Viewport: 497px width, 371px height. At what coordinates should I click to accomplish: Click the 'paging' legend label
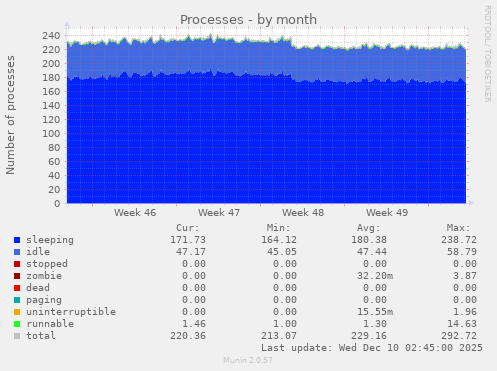pos(44,300)
